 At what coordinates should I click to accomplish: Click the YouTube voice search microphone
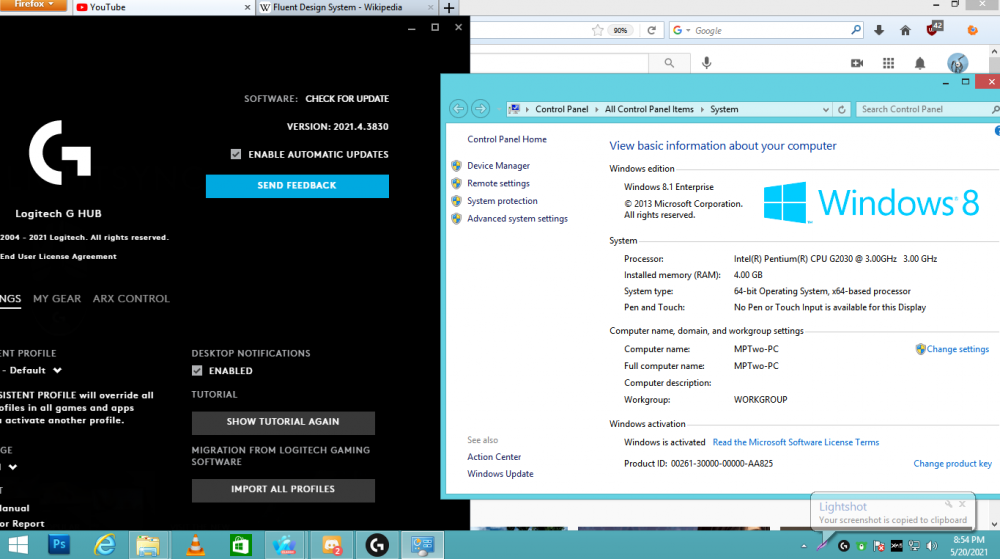[x=706, y=62]
